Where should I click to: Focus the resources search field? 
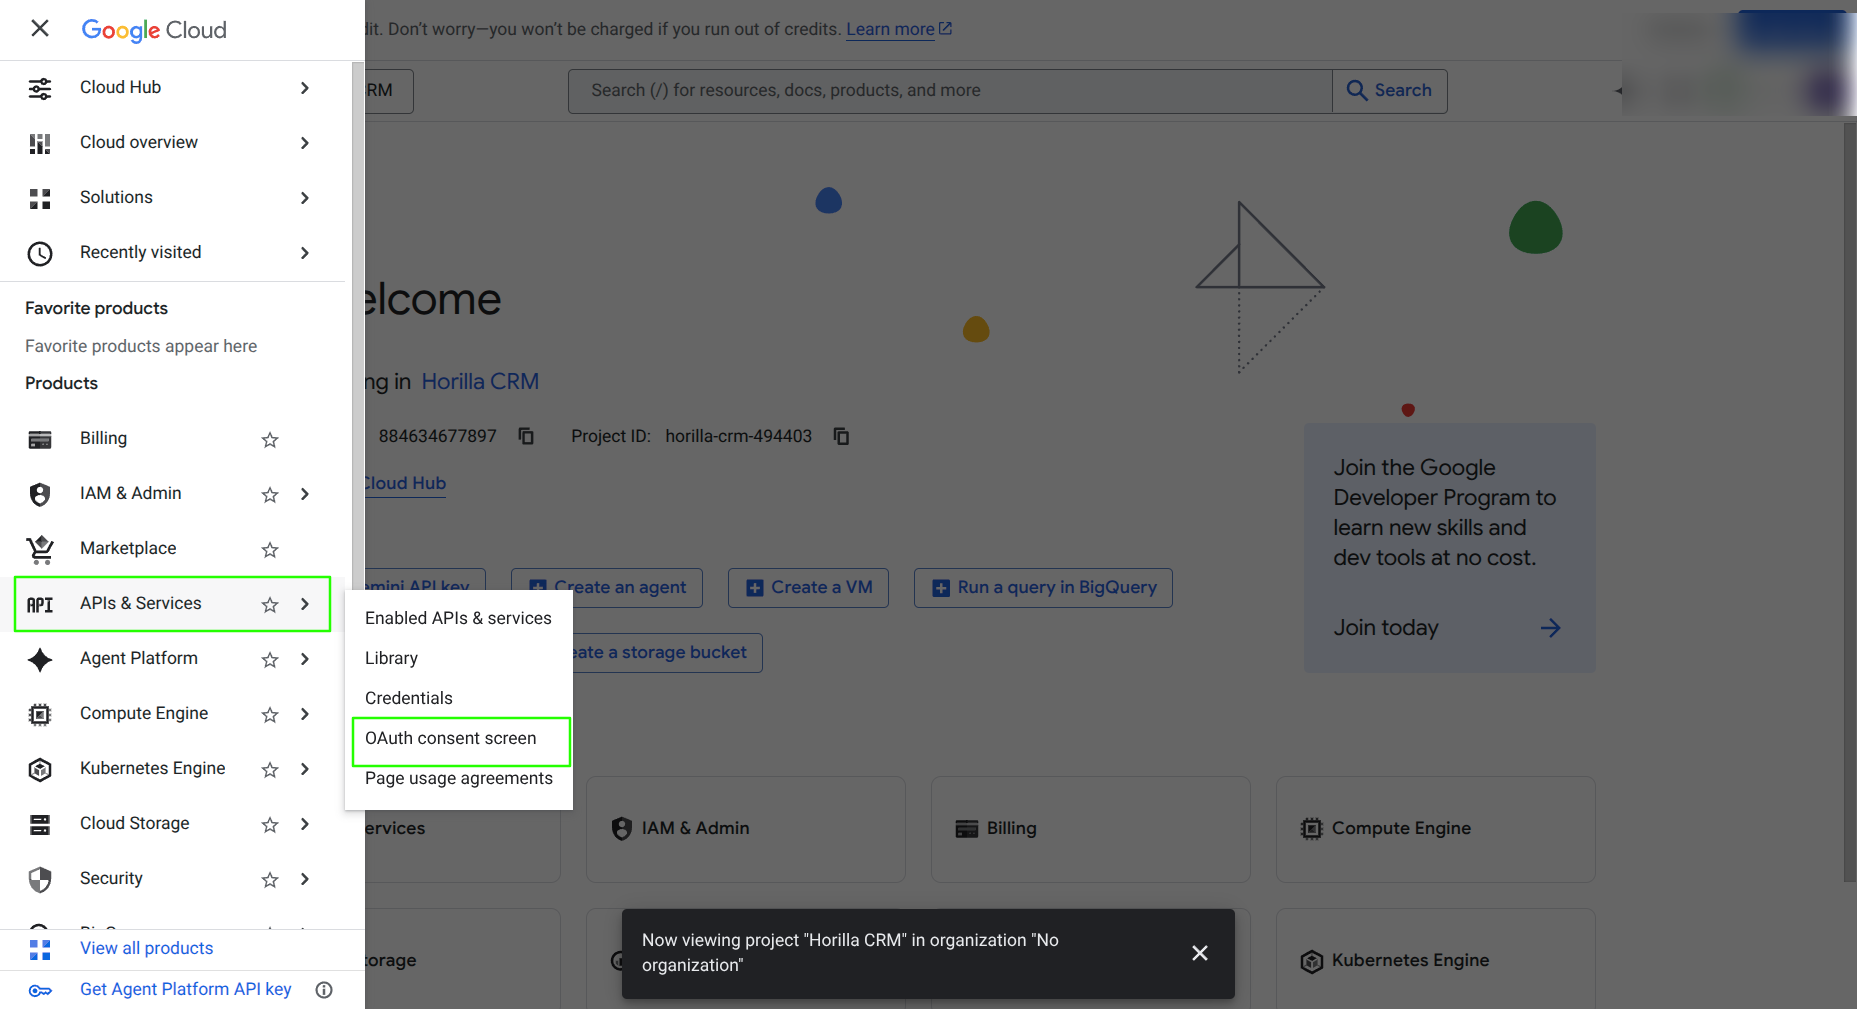click(950, 90)
